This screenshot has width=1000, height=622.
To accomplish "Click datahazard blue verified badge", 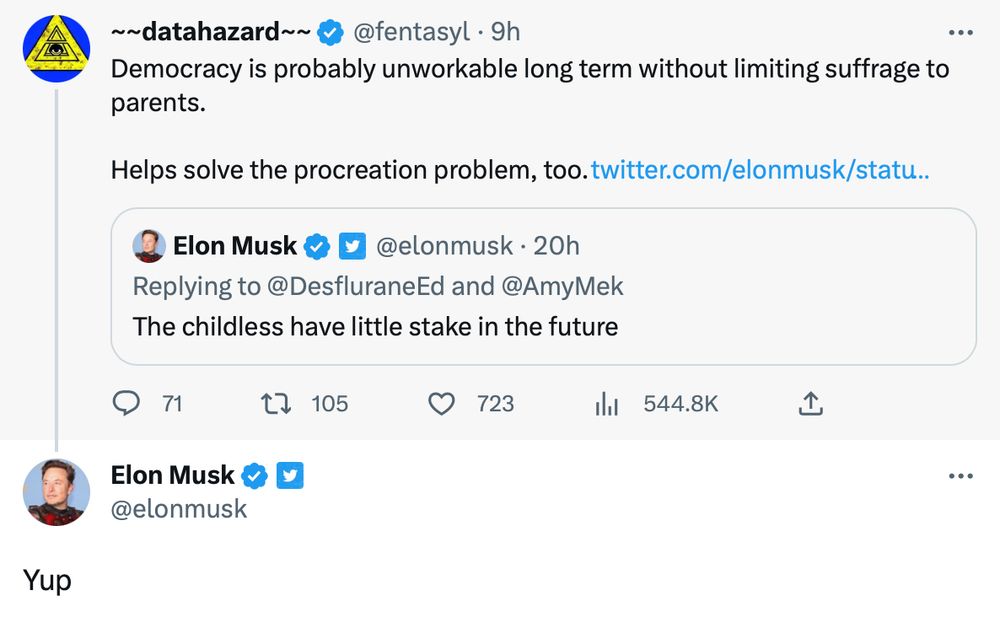I will 330,32.
